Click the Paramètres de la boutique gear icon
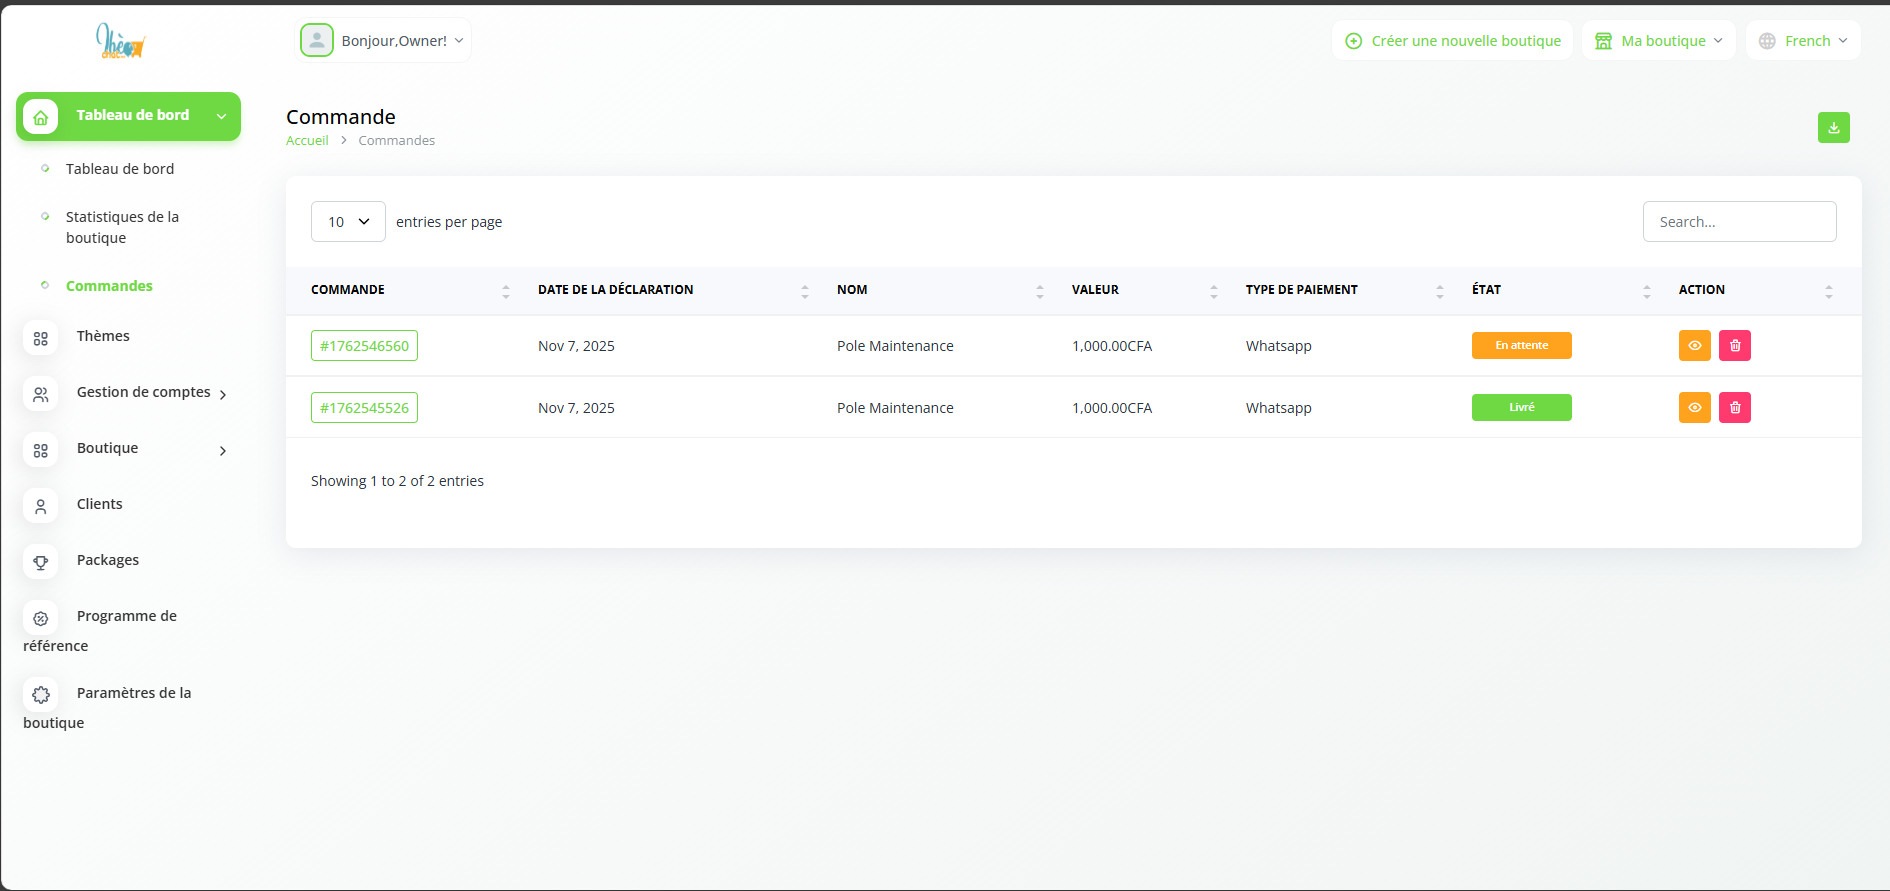The width and height of the screenshot is (1890, 891). pyautogui.click(x=41, y=695)
